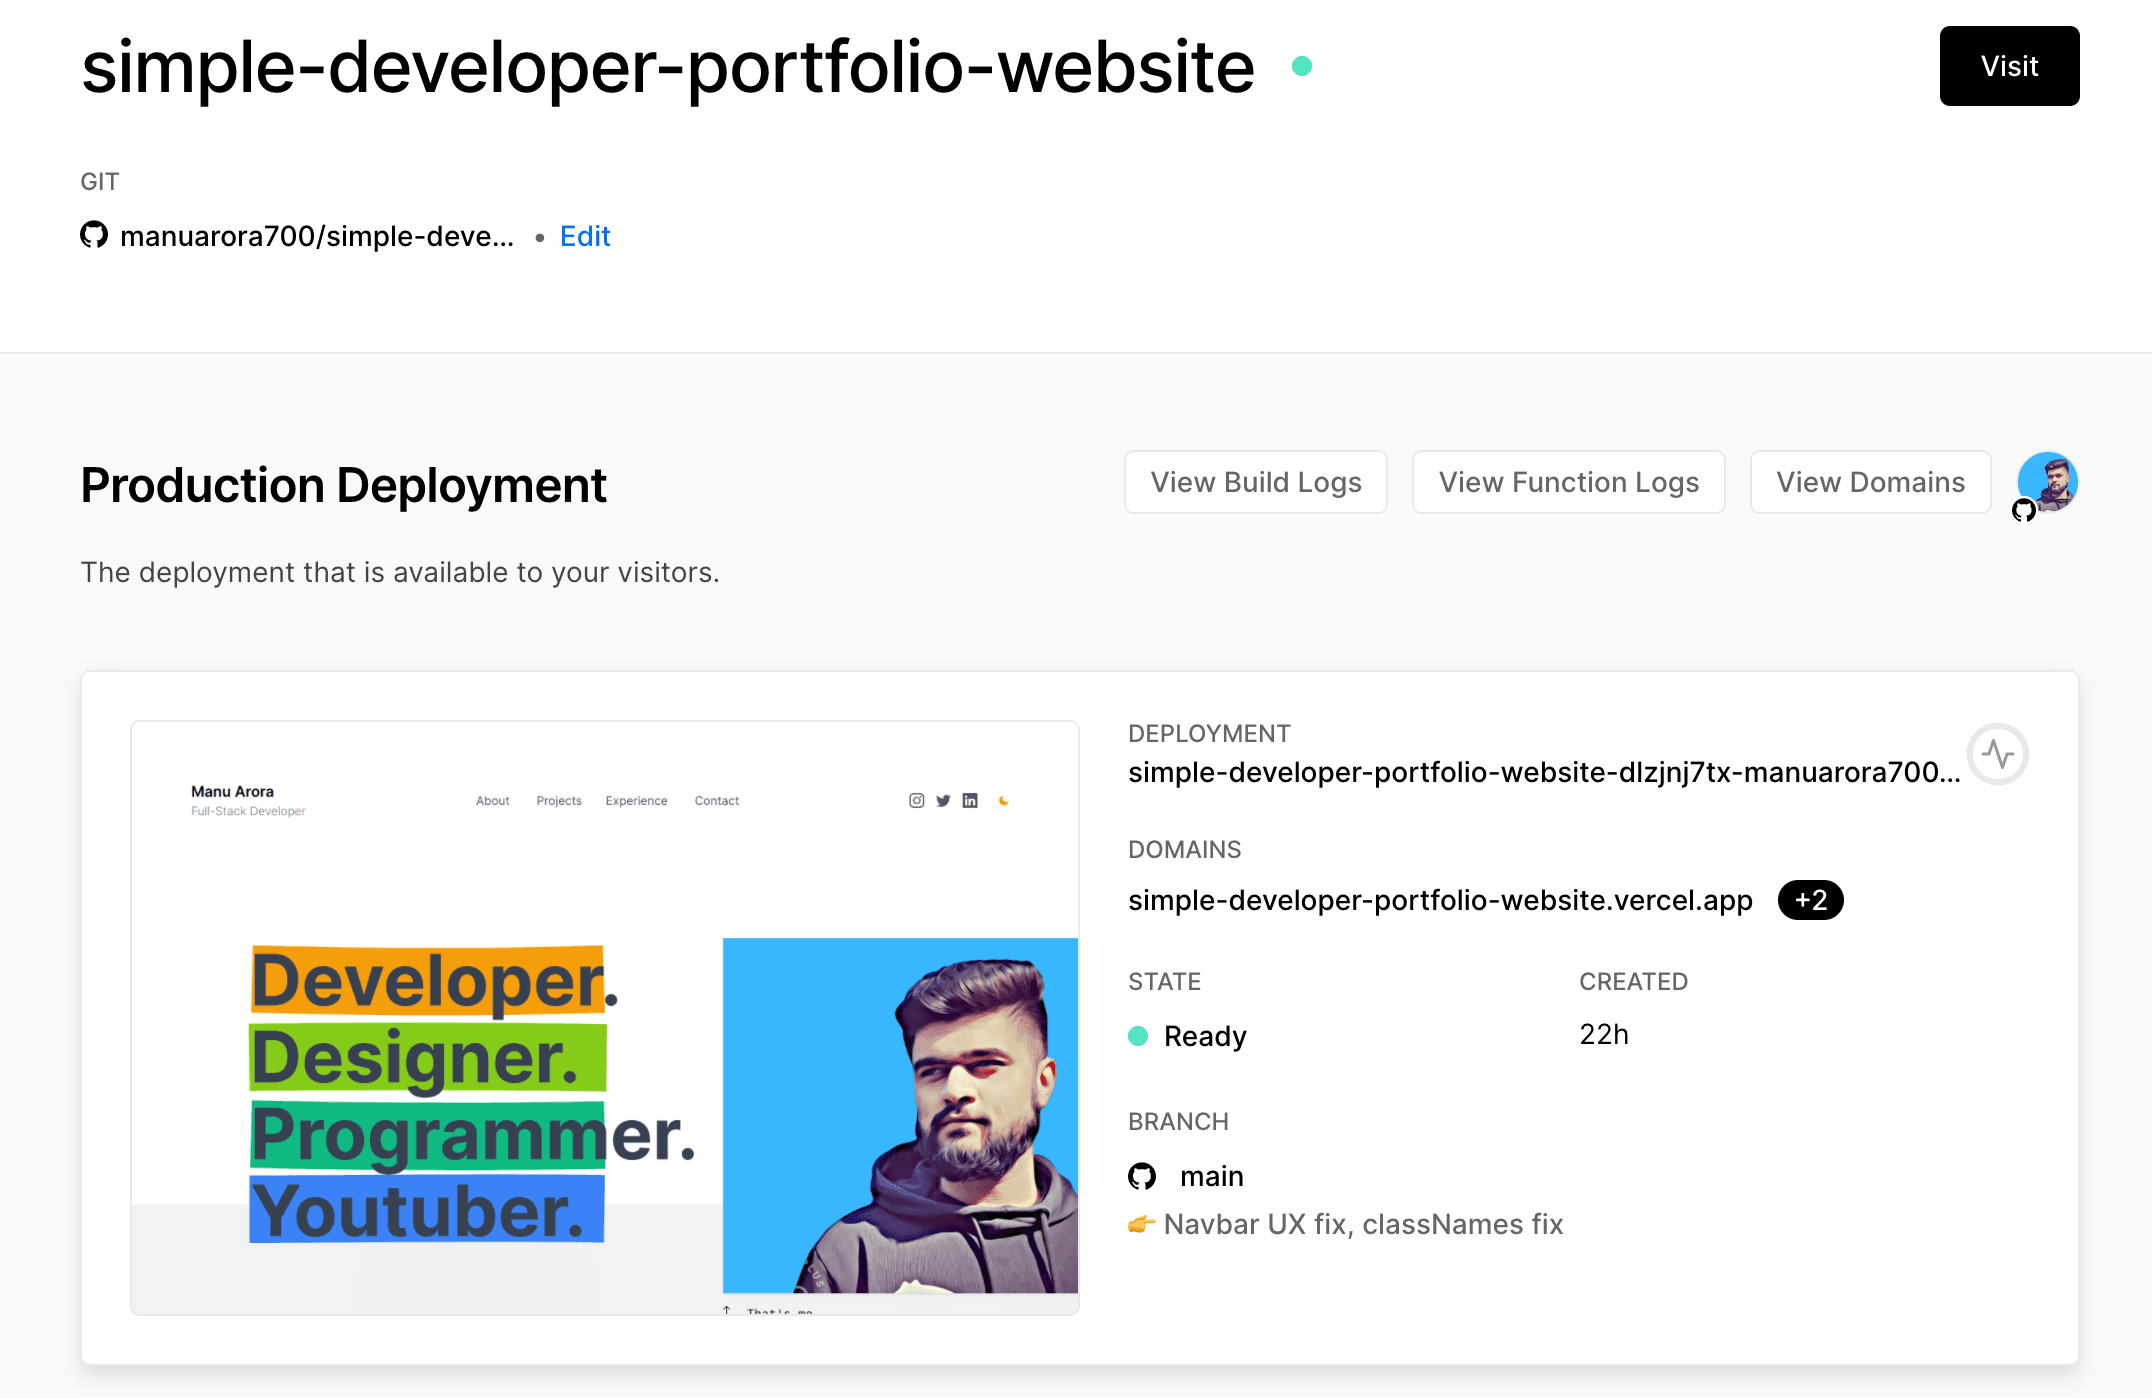Click GitHub icon next to repository name
This screenshot has width=2152, height=1398.
tap(94, 236)
